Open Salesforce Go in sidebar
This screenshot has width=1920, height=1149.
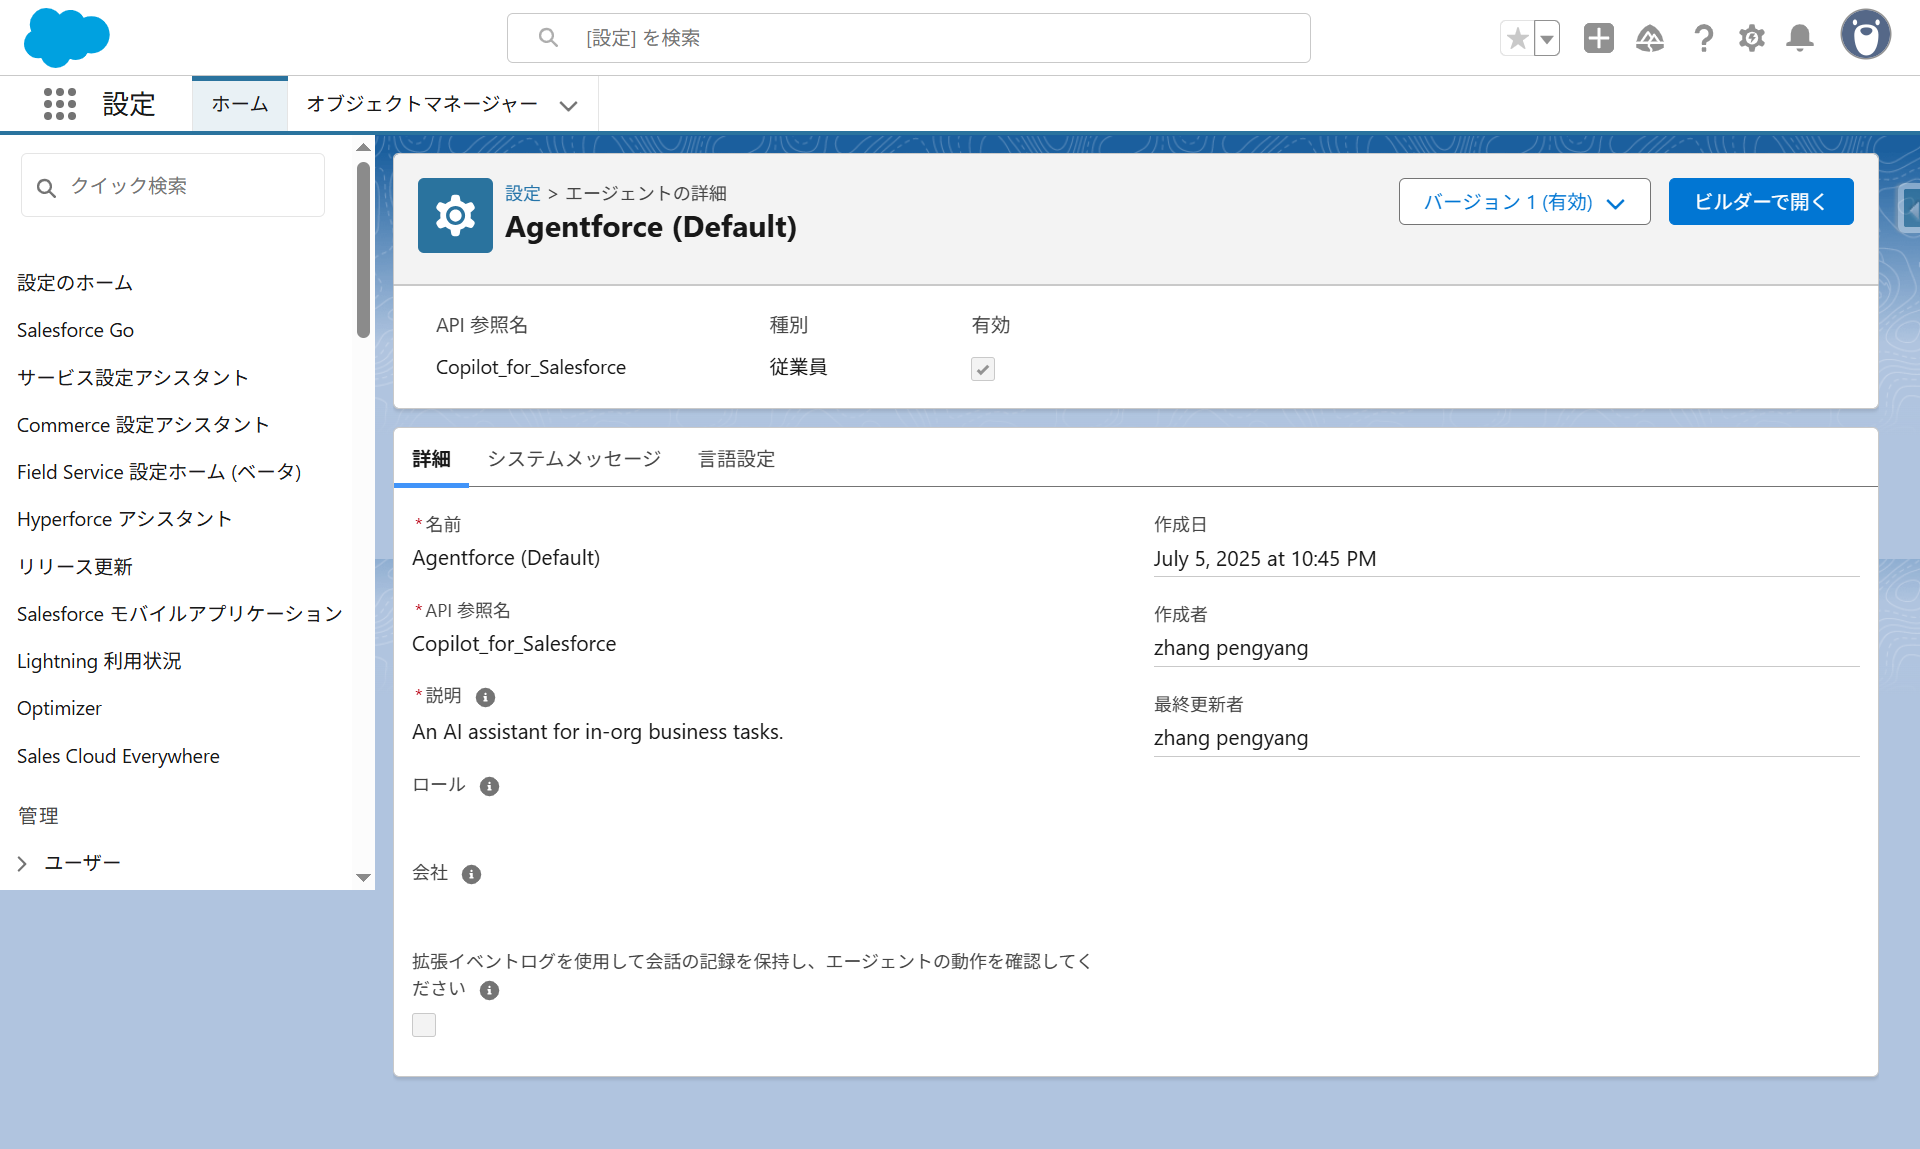(x=75, y=330)
